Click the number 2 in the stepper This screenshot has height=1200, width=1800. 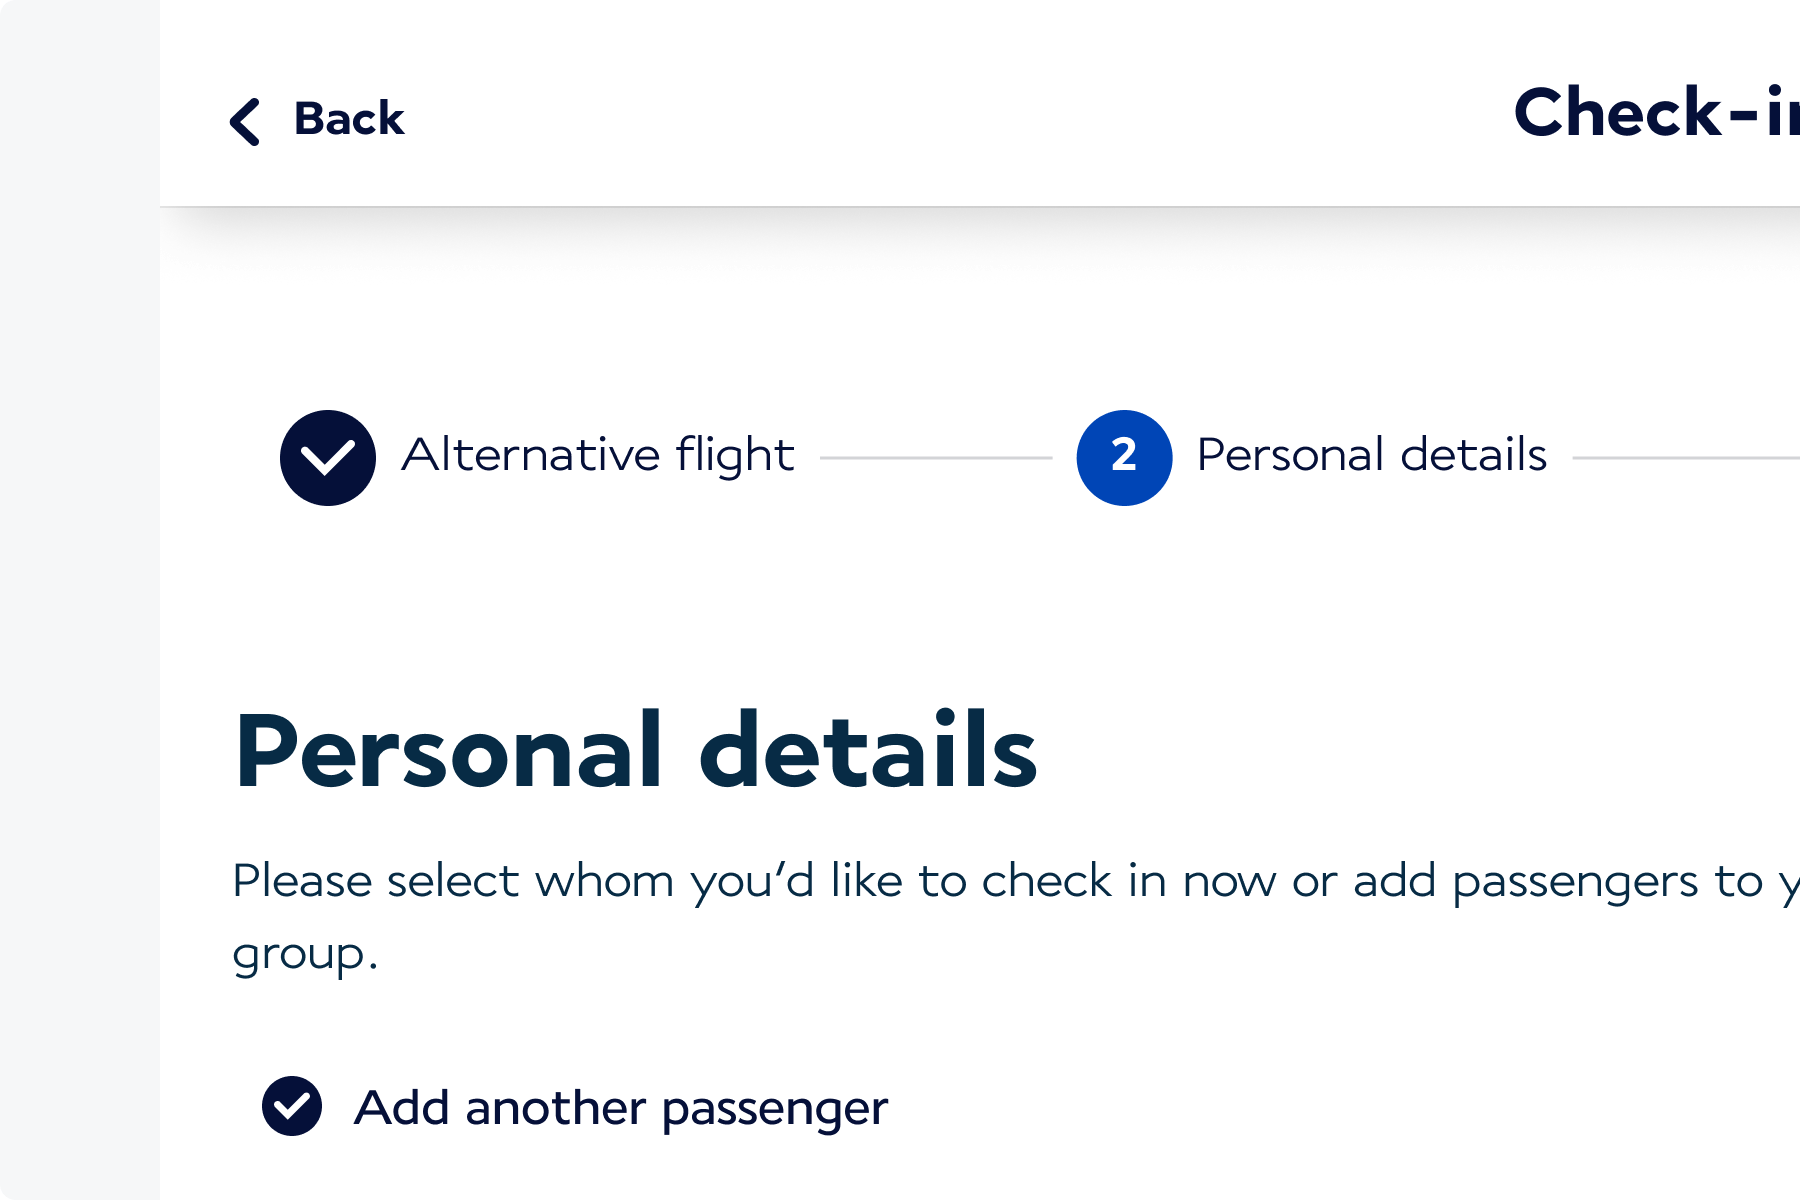(1124, 456)
